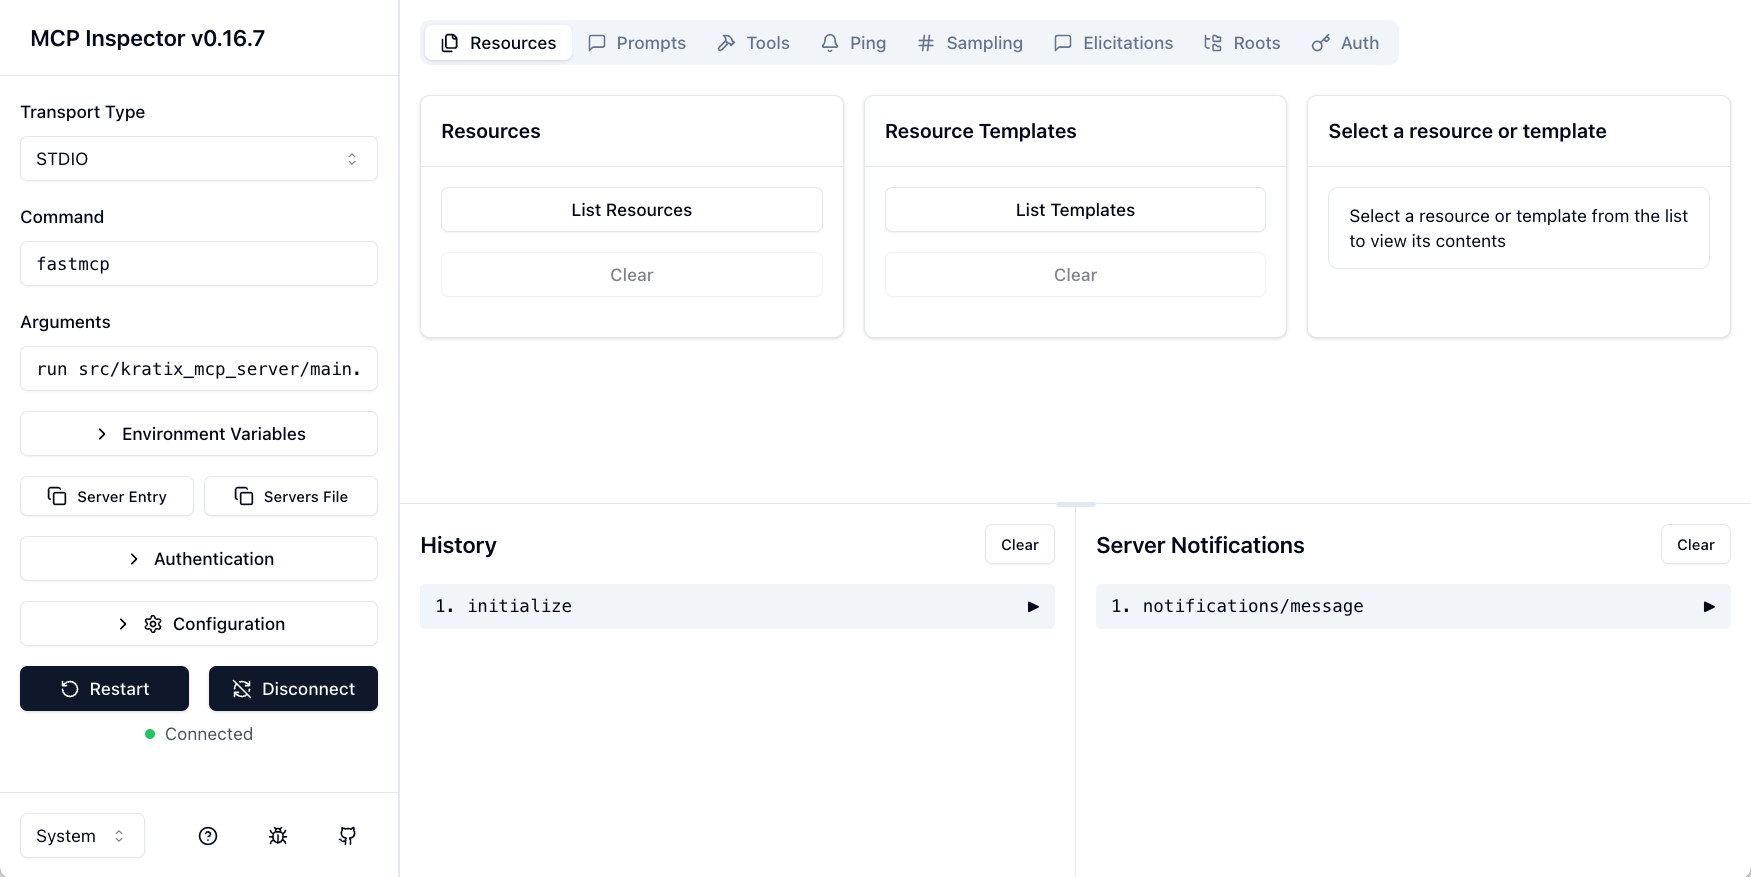
Task: Copy the Server Entry
Action: [107, 496]
